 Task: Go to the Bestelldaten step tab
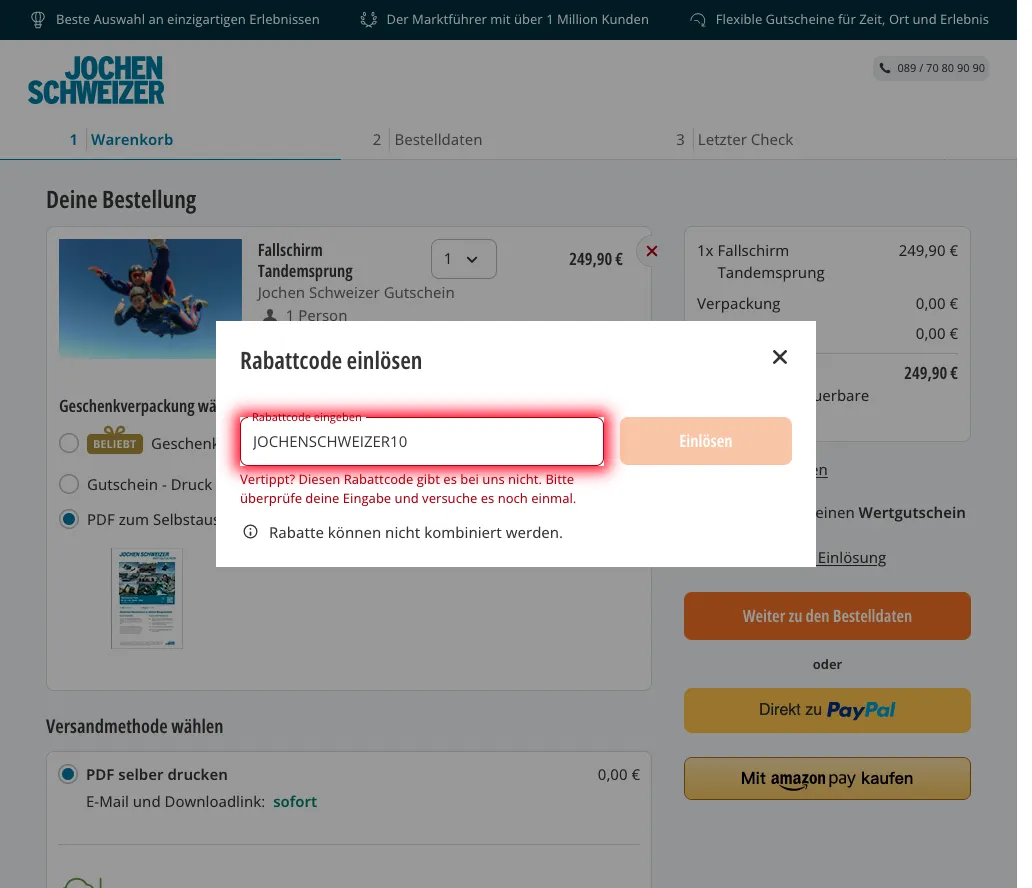tap(427, 140)
